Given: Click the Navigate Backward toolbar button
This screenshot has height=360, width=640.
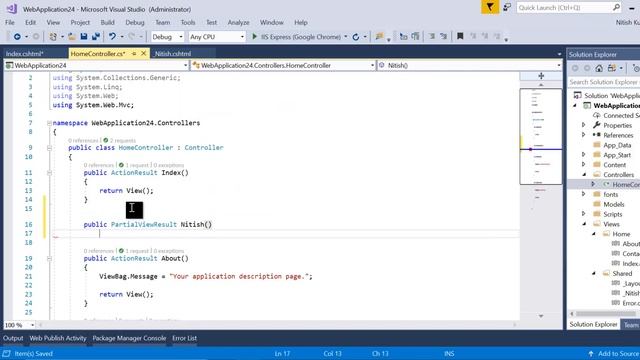Looking at the screenshot, I should click(17, 37).
